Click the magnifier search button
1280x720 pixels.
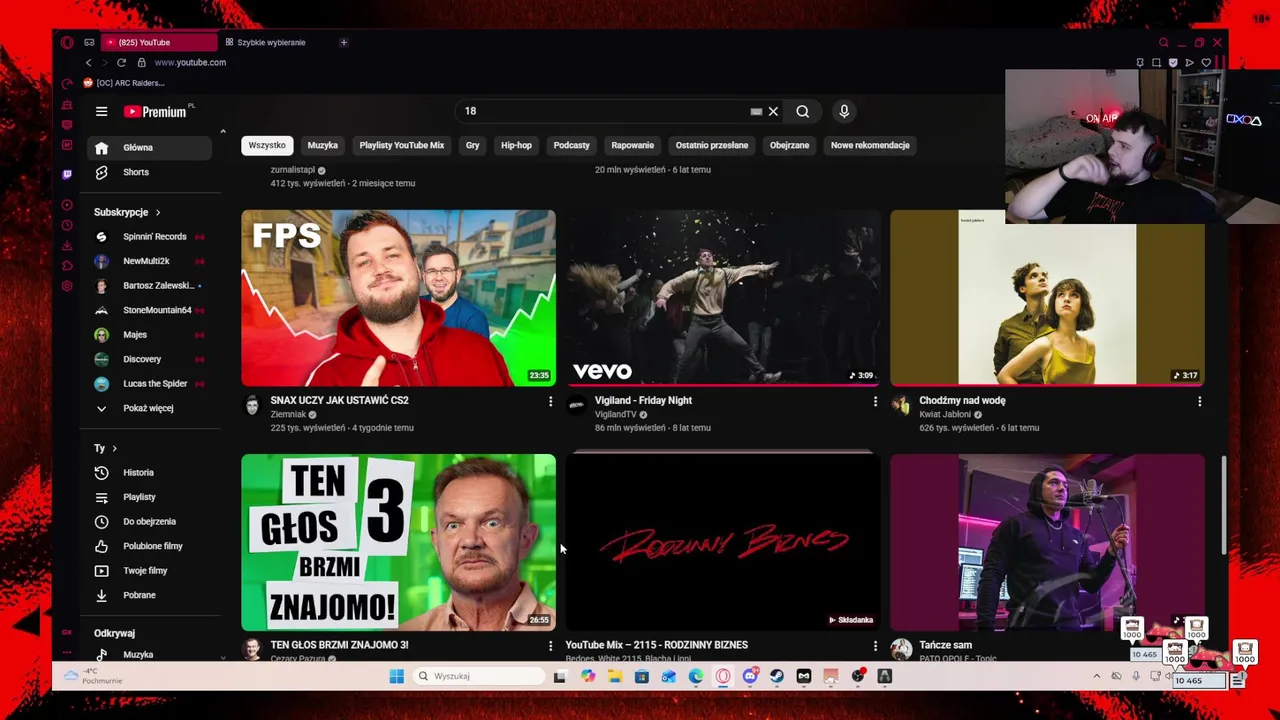click(802, 112)
